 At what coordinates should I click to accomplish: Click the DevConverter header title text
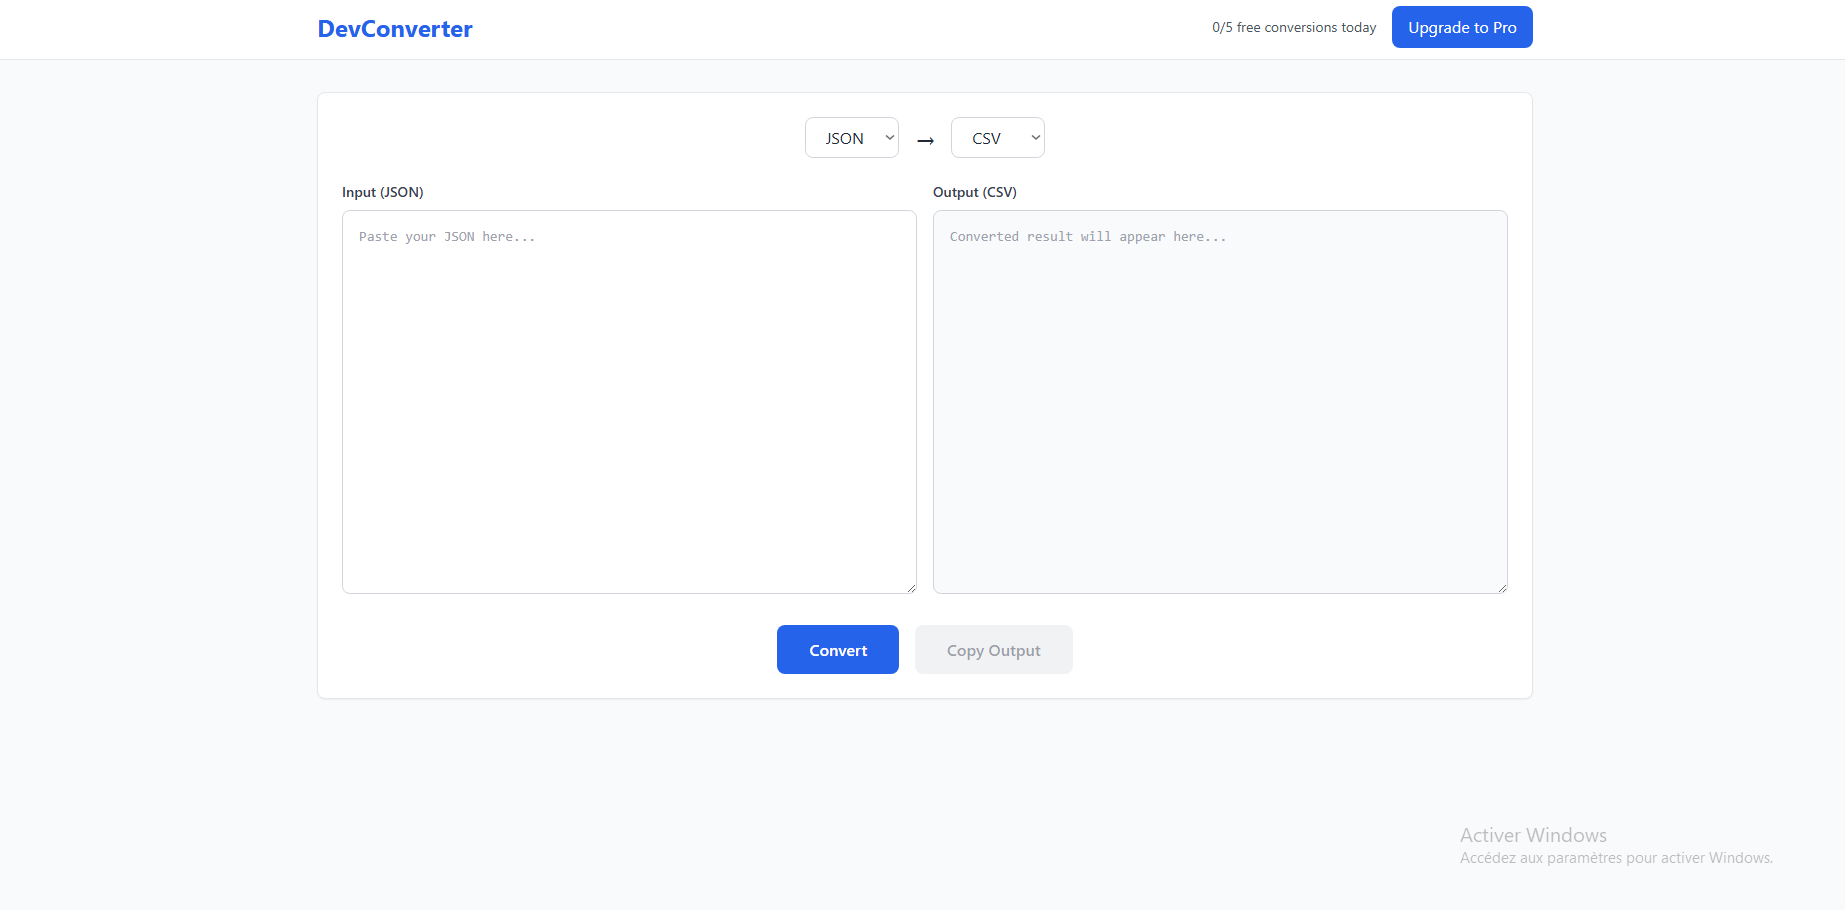[x=395, y=28]
